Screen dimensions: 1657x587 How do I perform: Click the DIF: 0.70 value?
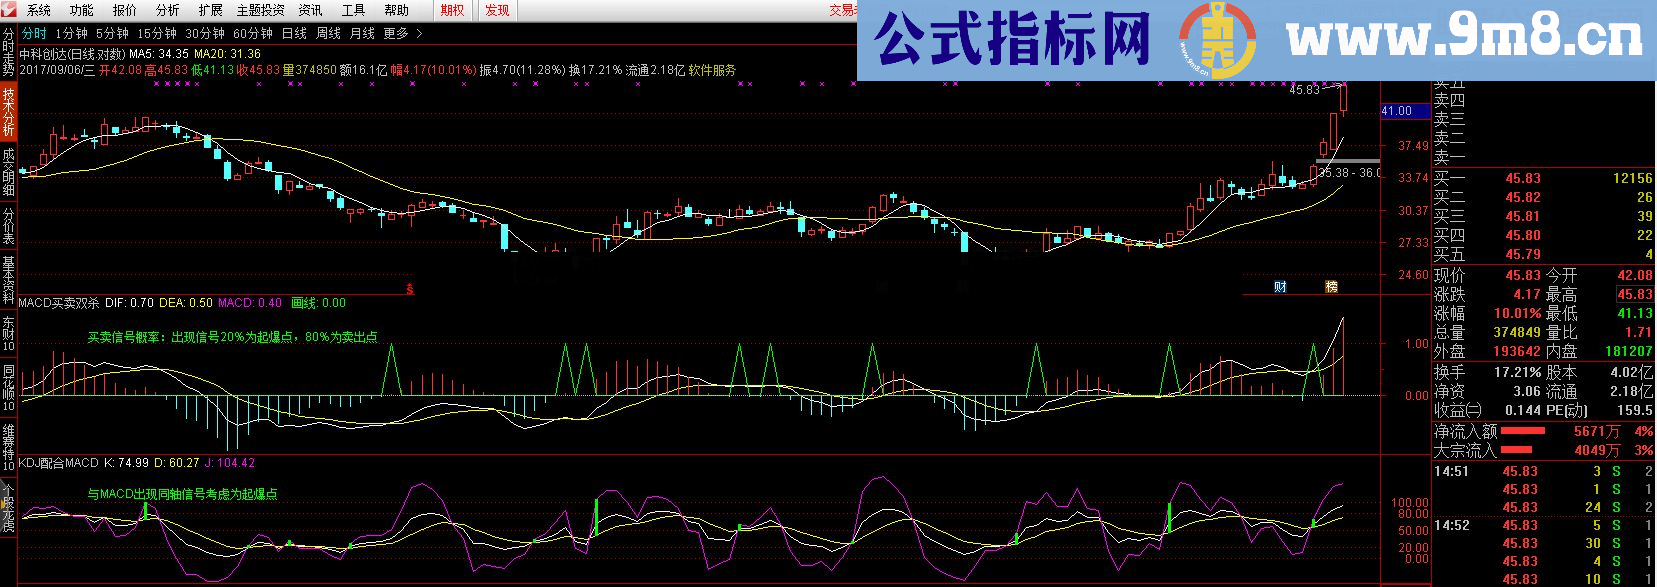(129, 303)
